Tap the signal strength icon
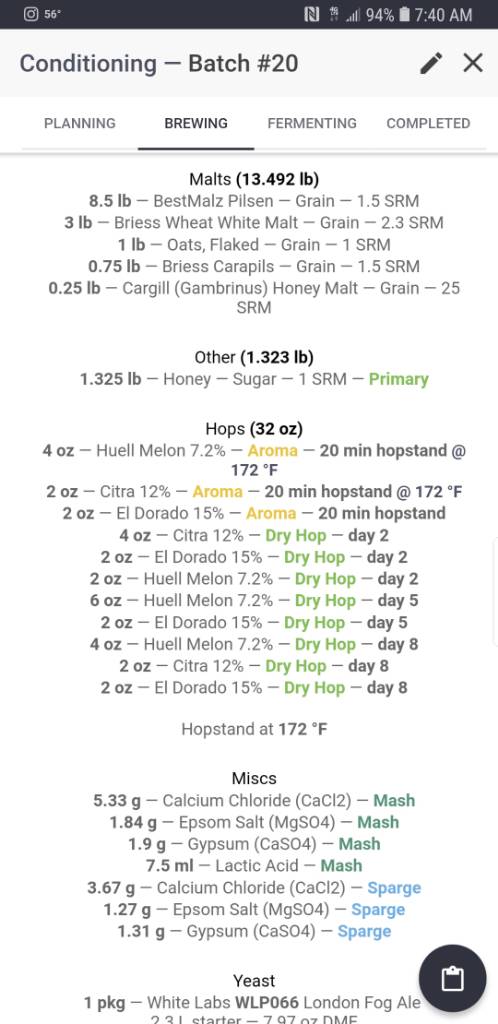This screenshot has height=1024, width=498. [x=353, y=14]
